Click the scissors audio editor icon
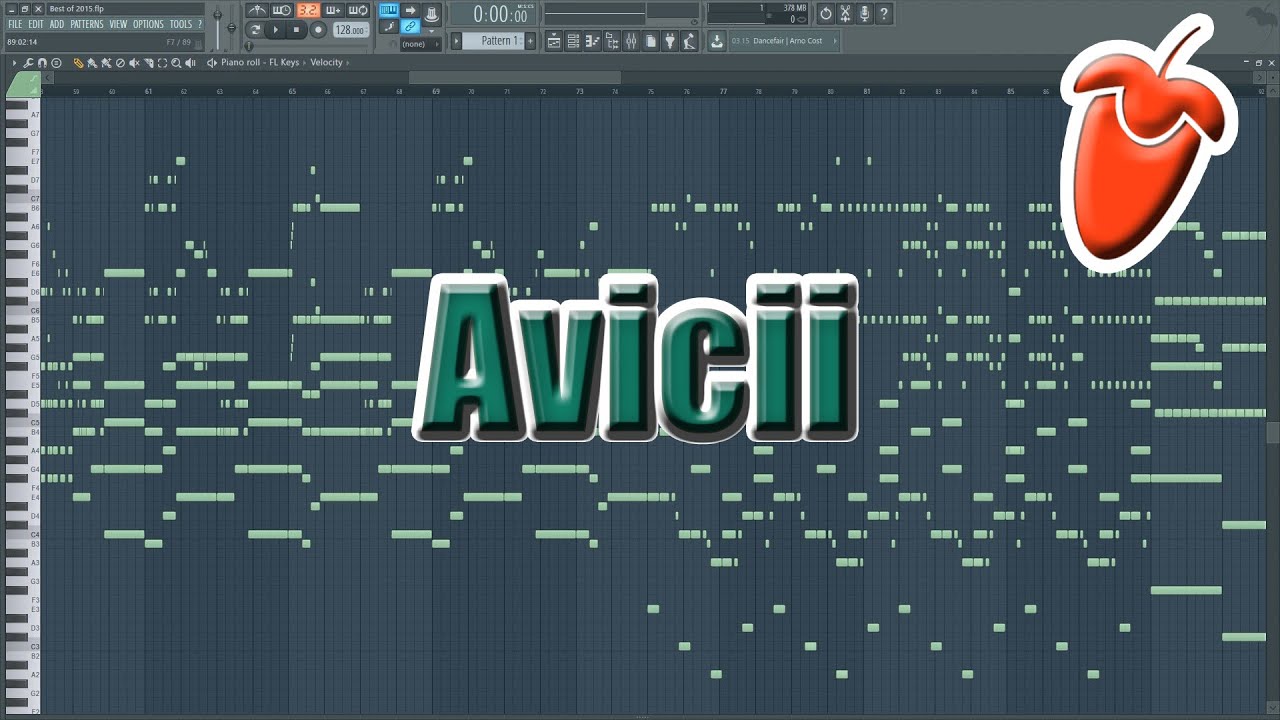Viewport: 1280px width, 720px height. (x=845, y=14)
